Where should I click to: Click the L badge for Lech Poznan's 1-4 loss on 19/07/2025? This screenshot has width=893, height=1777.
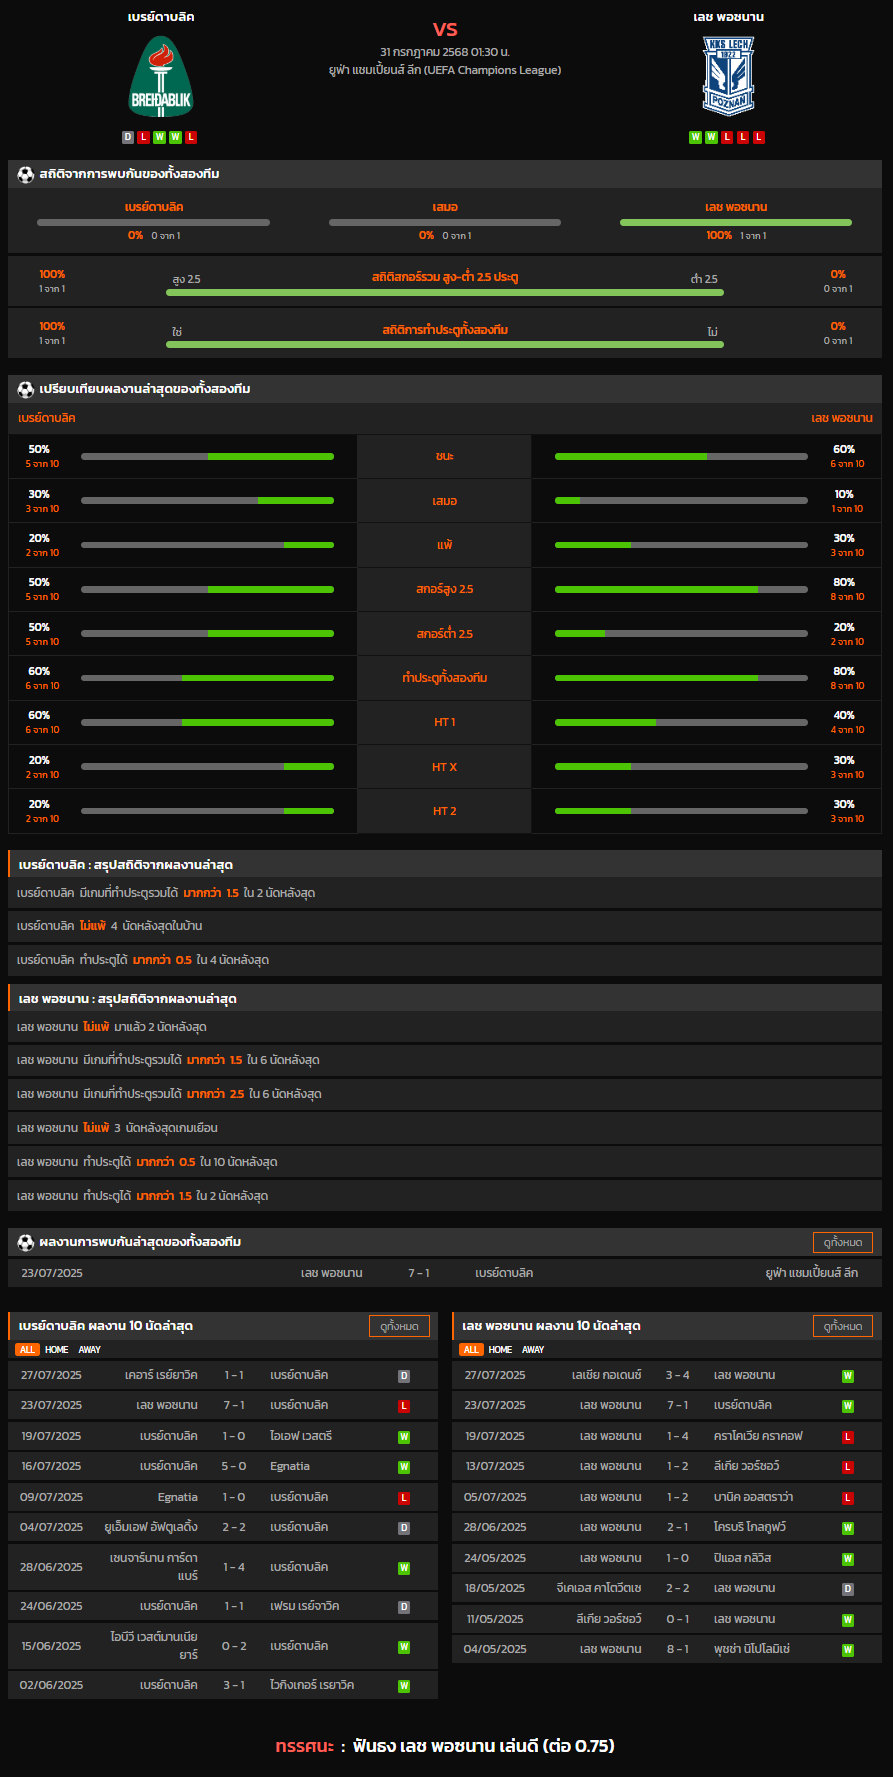[848, 1437]
